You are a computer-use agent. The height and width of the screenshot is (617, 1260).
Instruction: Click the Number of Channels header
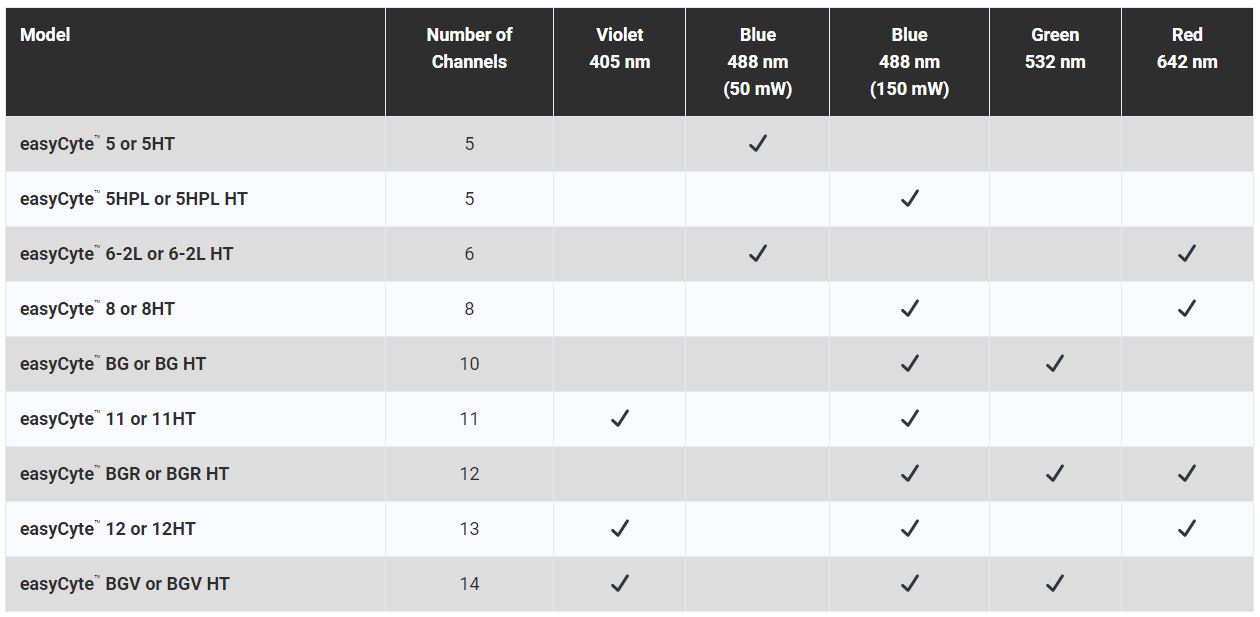coord(469,48)
